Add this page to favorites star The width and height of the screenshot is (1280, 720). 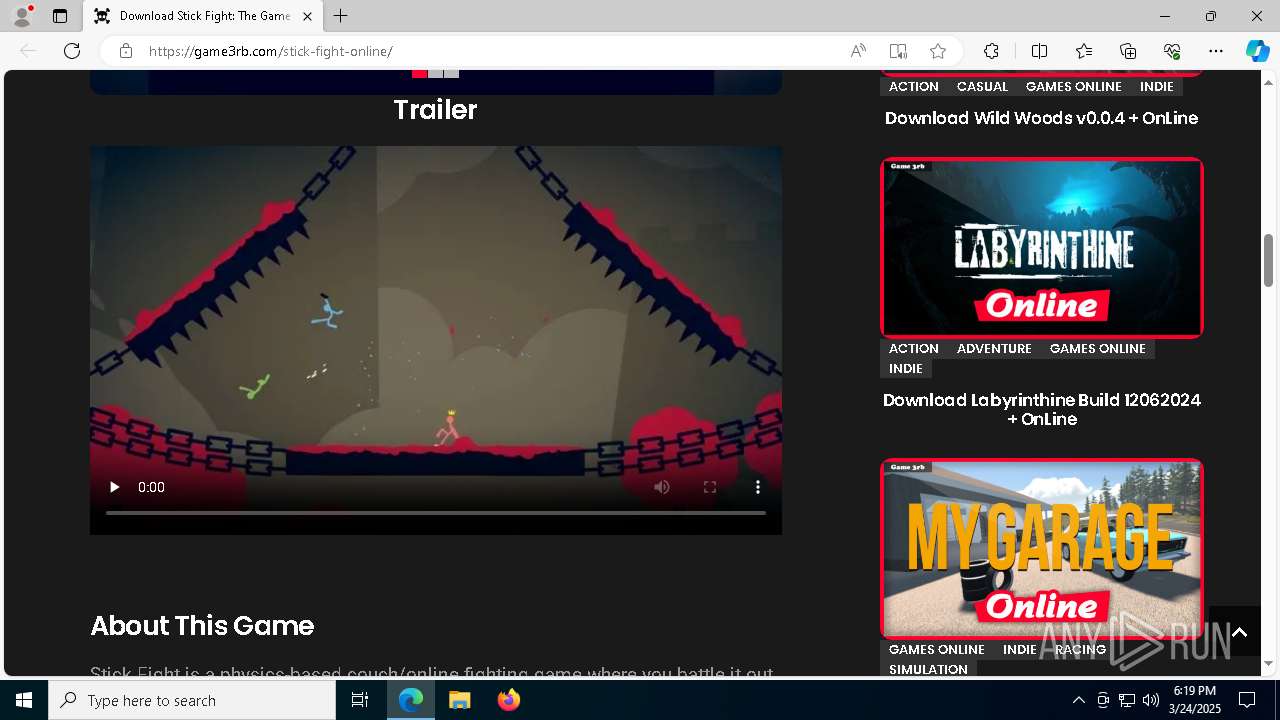click(x=938, y=51)
